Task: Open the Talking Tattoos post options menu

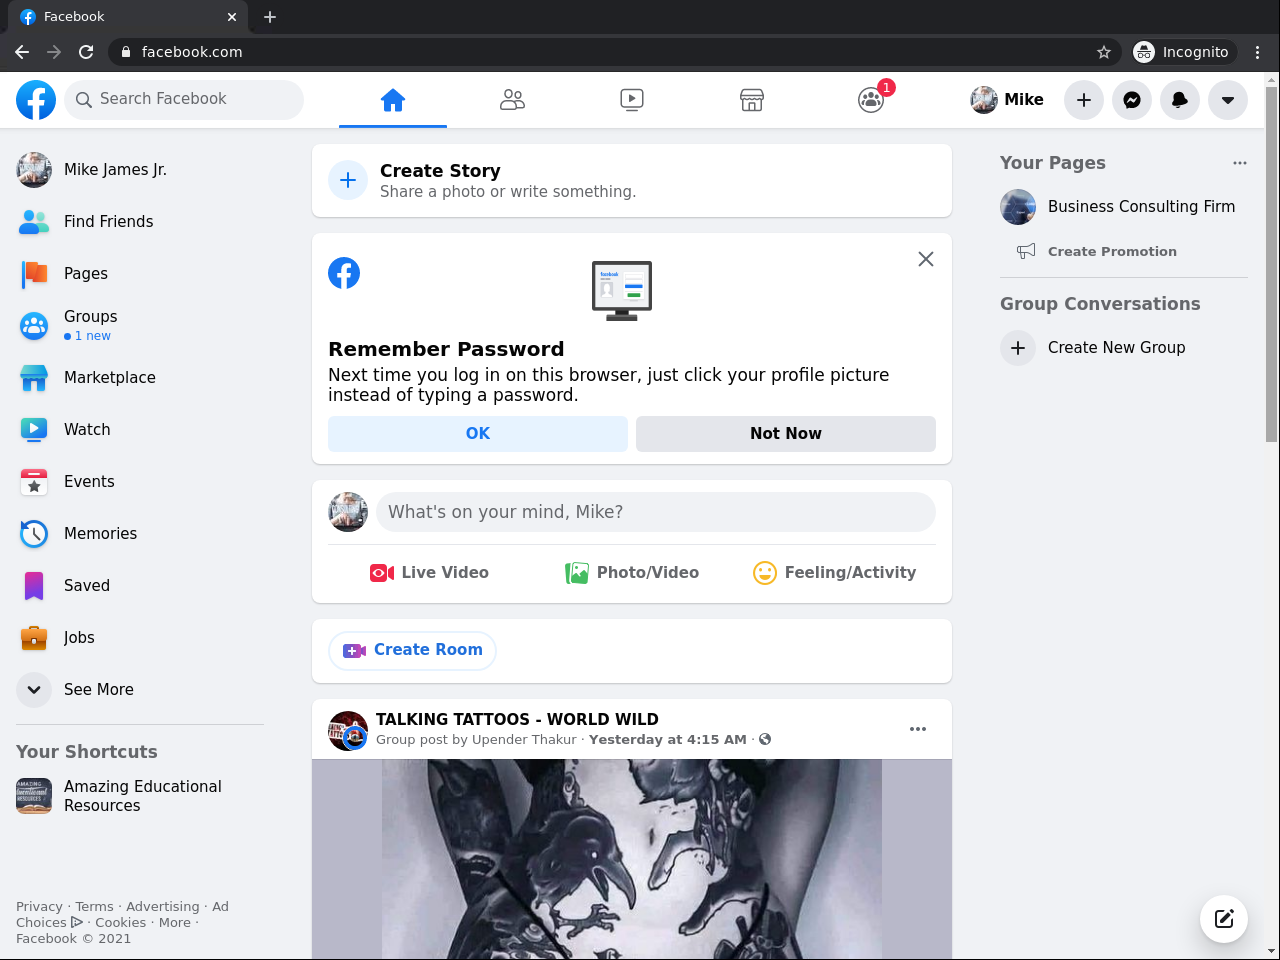Action: pos(918,729)
